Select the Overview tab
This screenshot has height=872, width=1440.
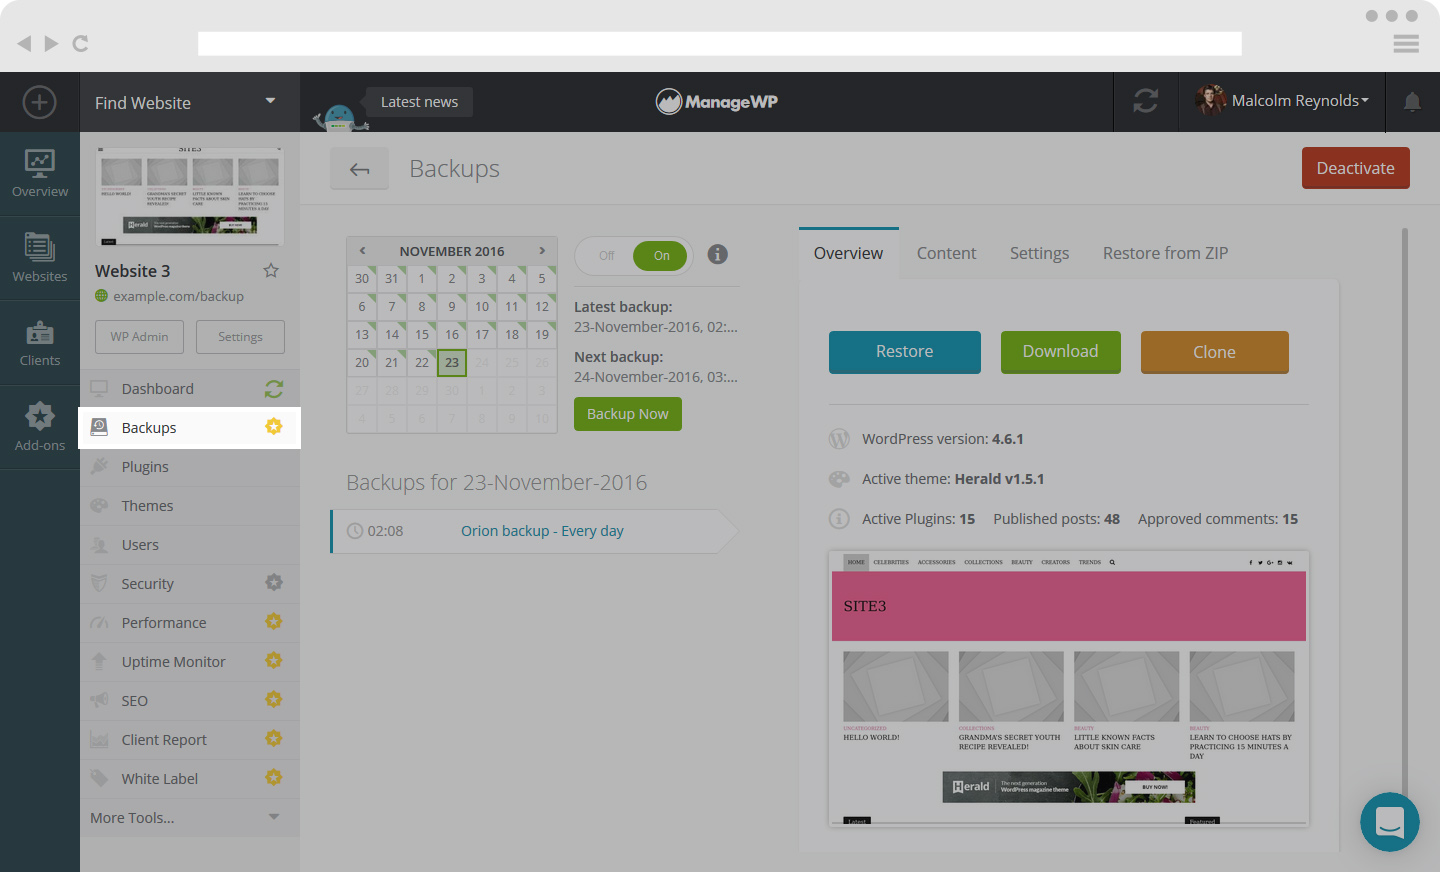pos(849,254)
